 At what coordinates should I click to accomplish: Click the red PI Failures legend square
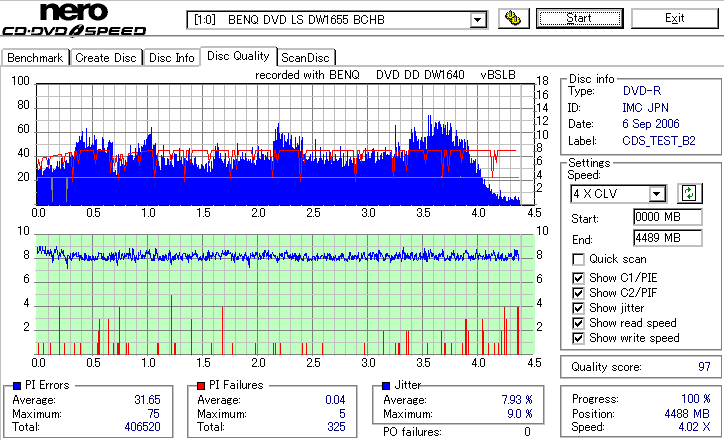(201, 386)
